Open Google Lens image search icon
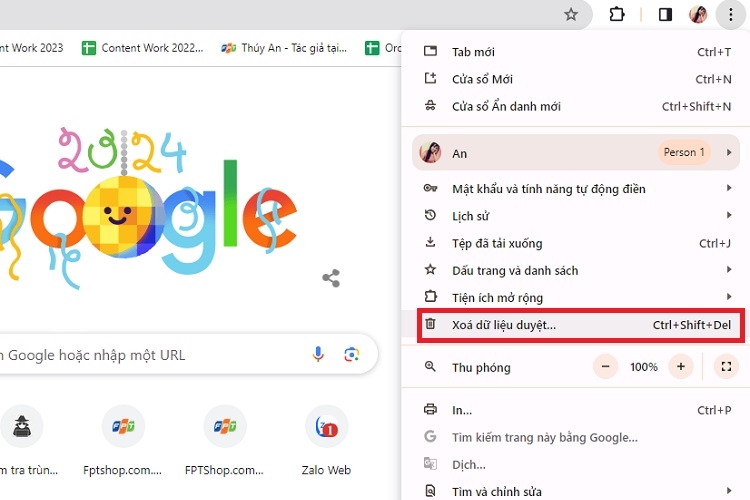This screenshot has width=750, height=500. (x=352, y=355)
